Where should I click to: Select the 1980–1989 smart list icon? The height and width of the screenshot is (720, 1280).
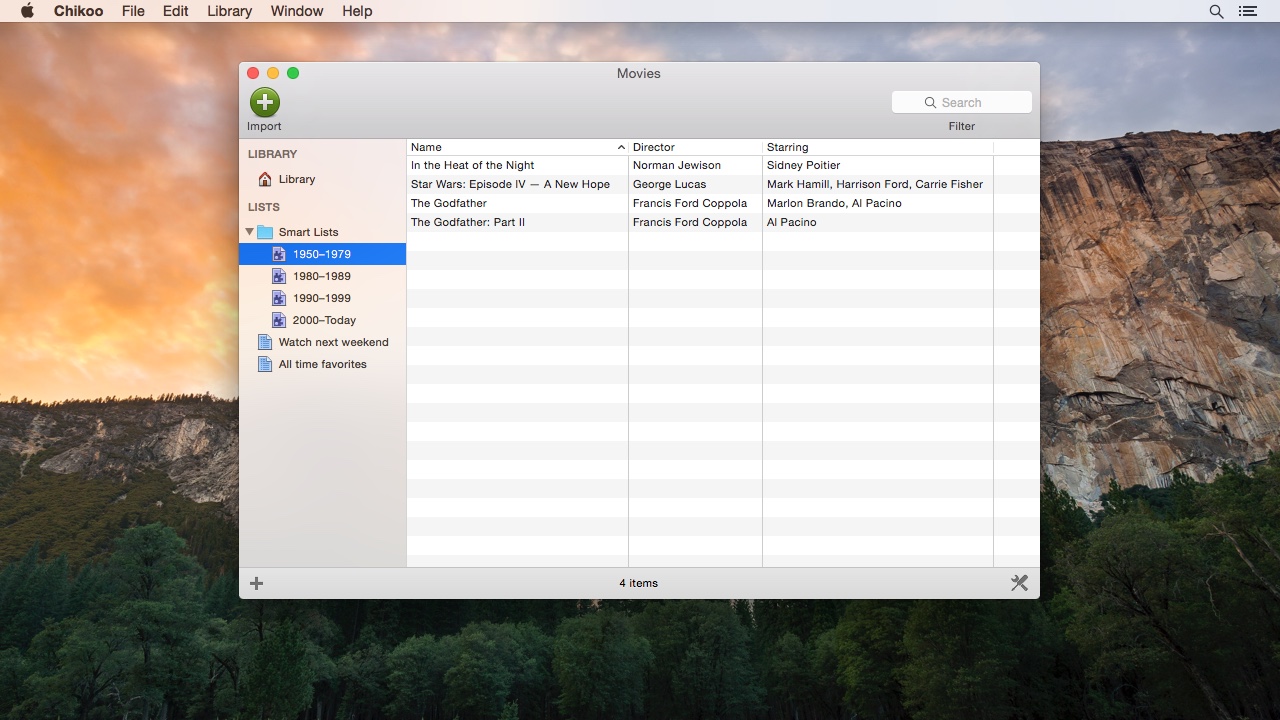[278, 276]
